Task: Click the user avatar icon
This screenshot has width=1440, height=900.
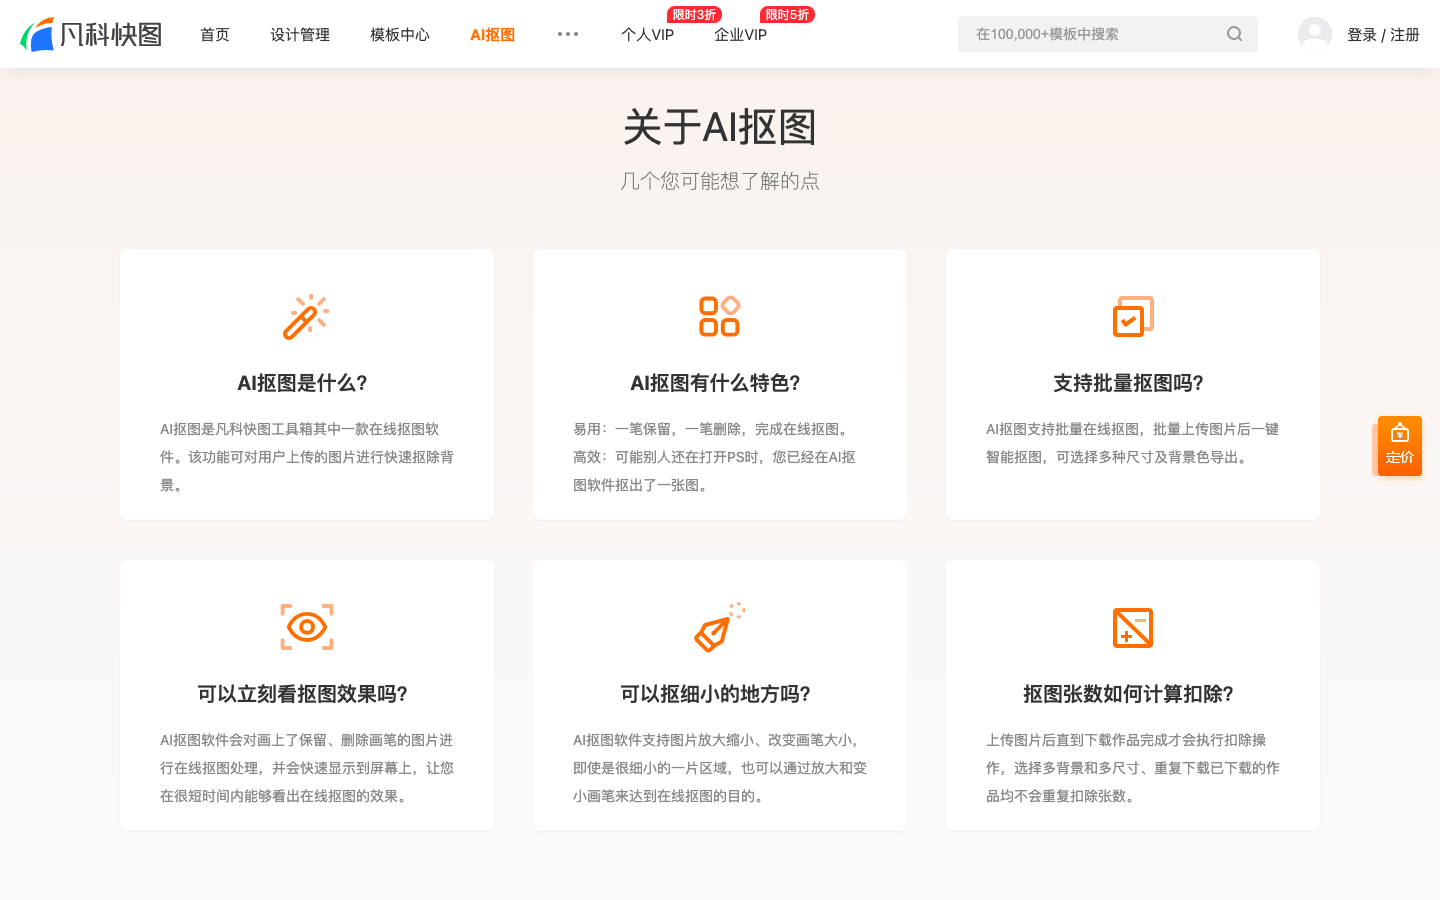Action: (x=1315, y=33)
